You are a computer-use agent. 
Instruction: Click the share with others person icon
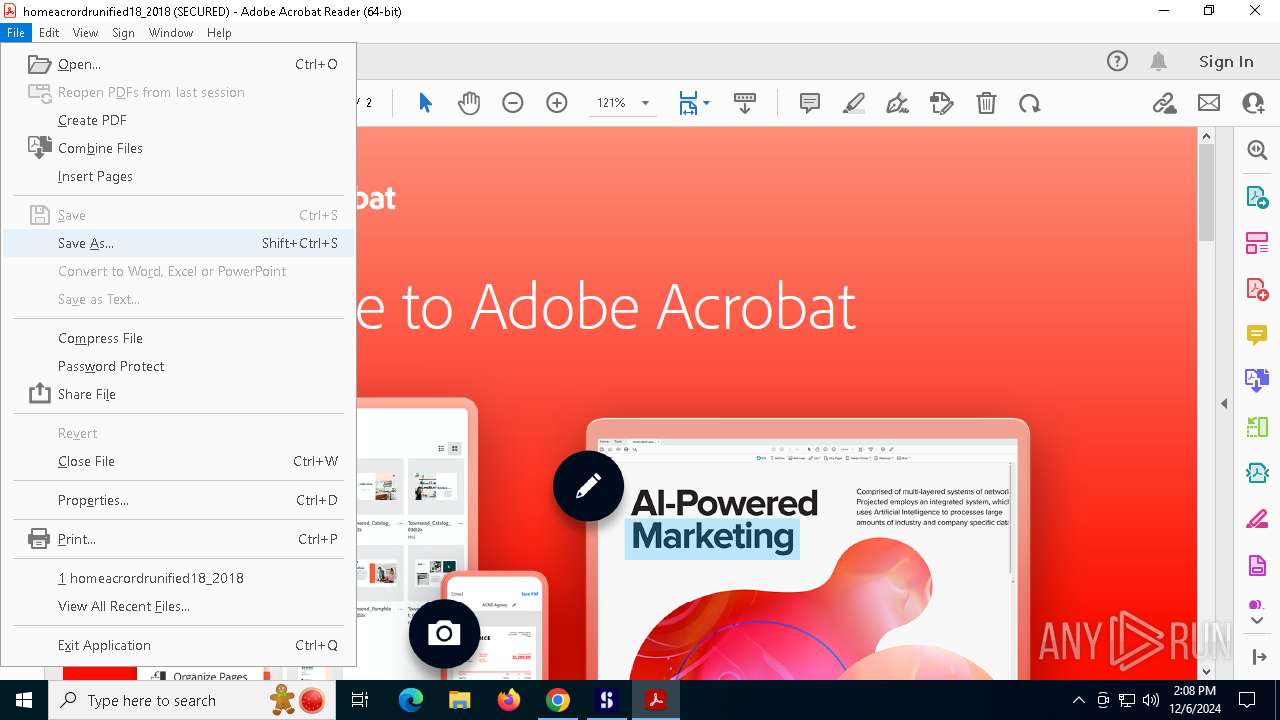(1253, 103)
